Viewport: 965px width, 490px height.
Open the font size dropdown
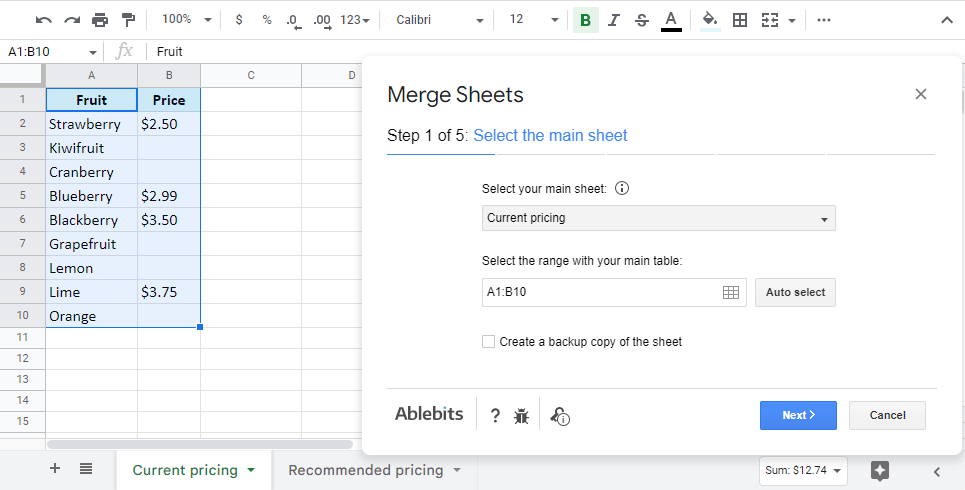coord(534,20)
